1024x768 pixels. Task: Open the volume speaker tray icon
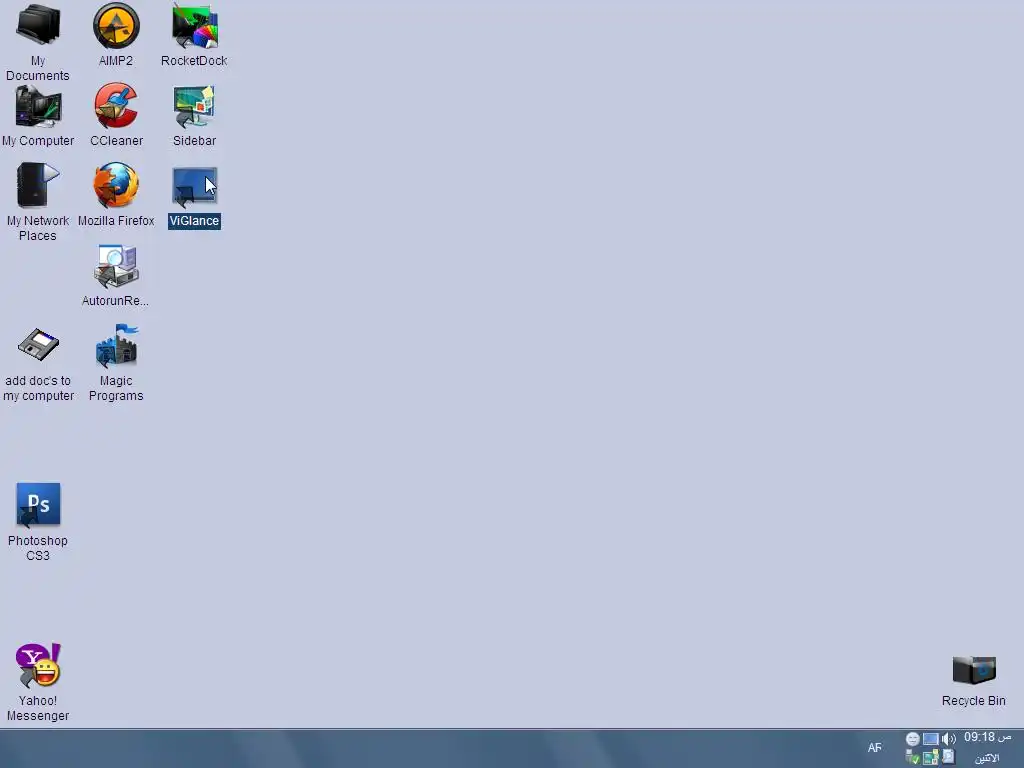[x=949, y=739]
